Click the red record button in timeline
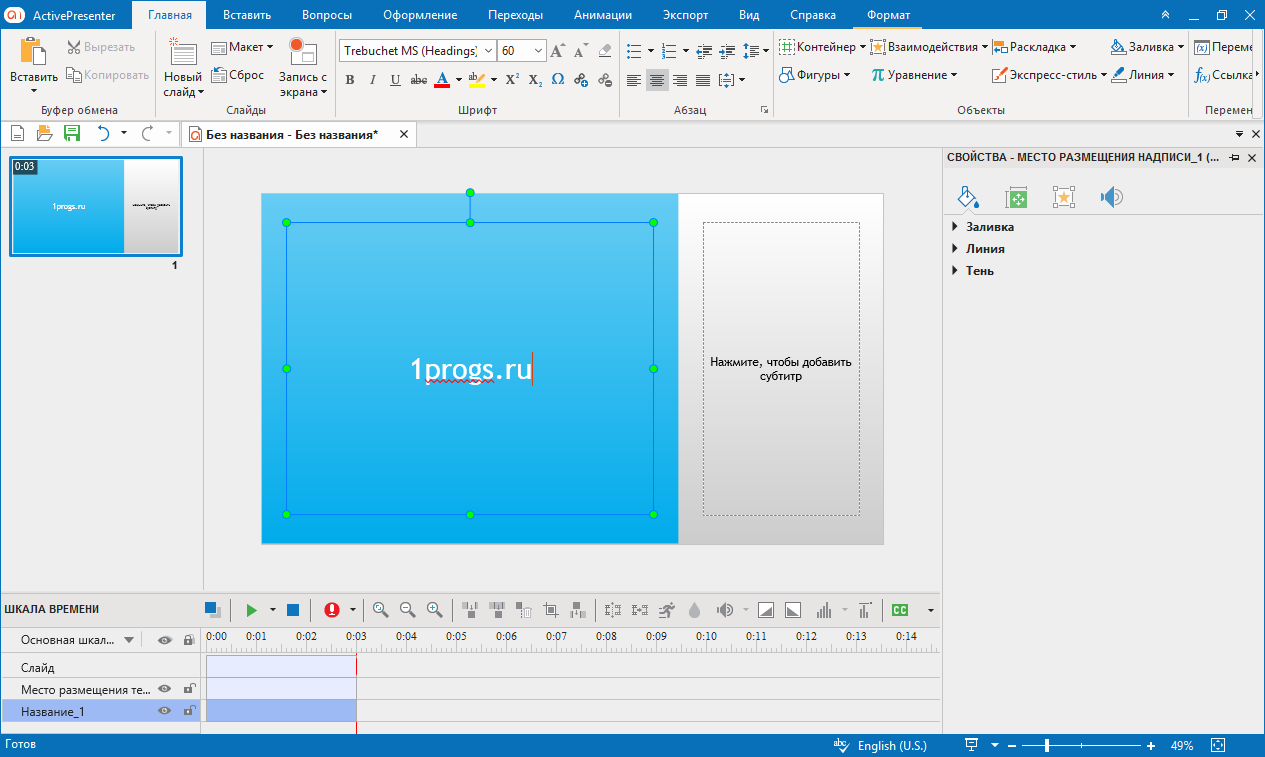 [x=331, y=610]
